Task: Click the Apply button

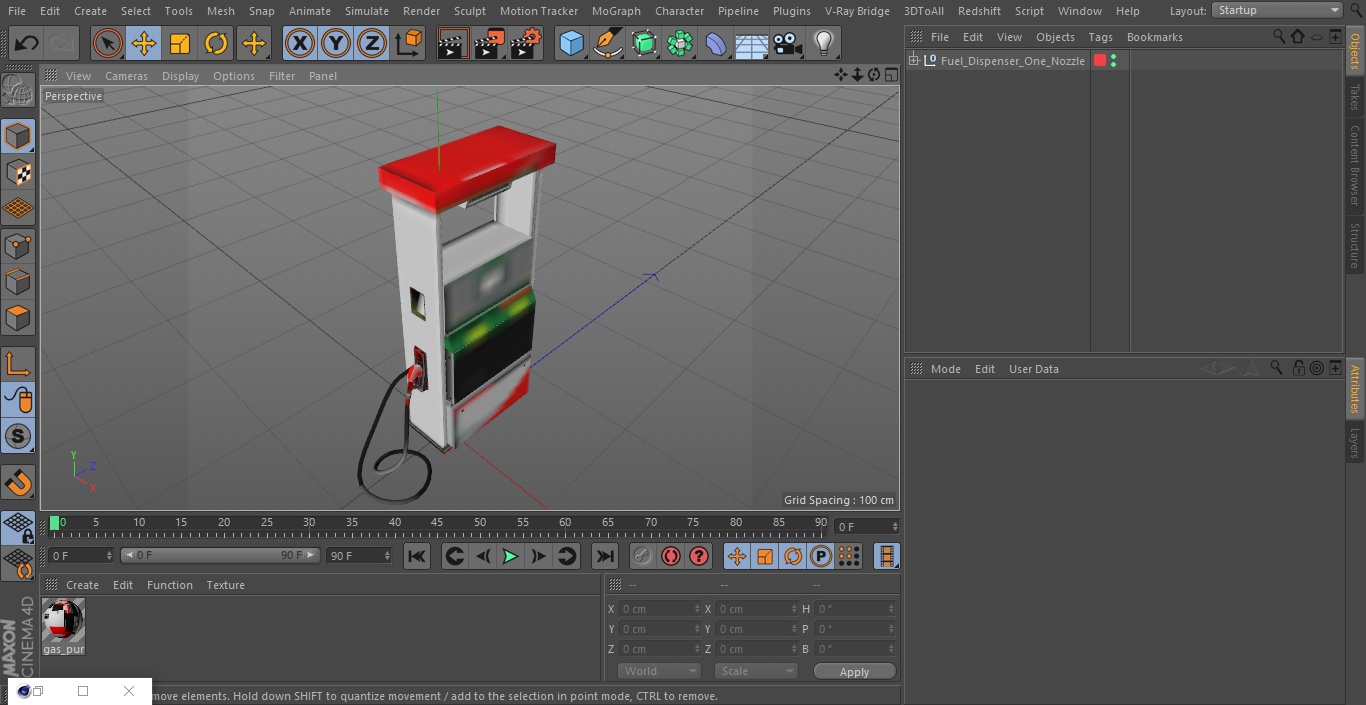Action: coord(854,672)
